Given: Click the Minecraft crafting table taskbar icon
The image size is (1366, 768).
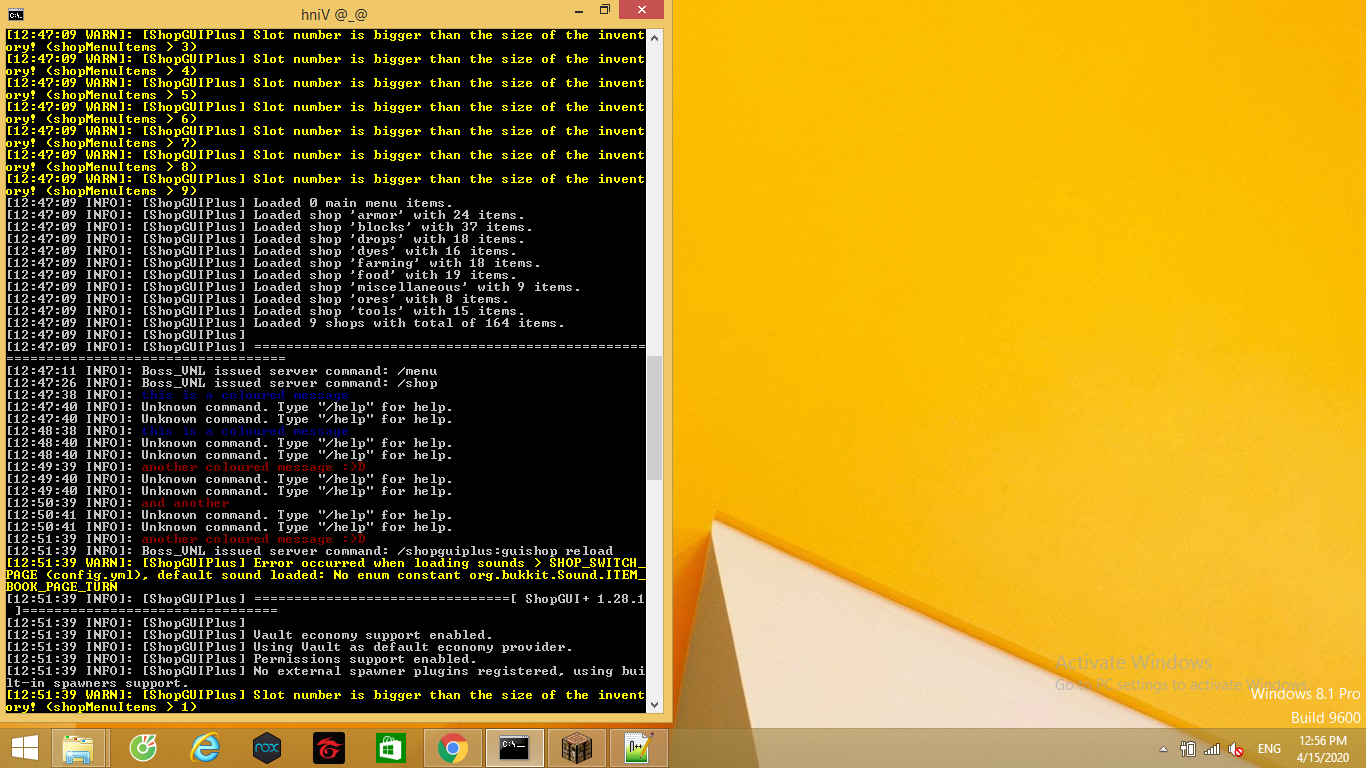Looking at the screenshot, I should coord(576,748).
